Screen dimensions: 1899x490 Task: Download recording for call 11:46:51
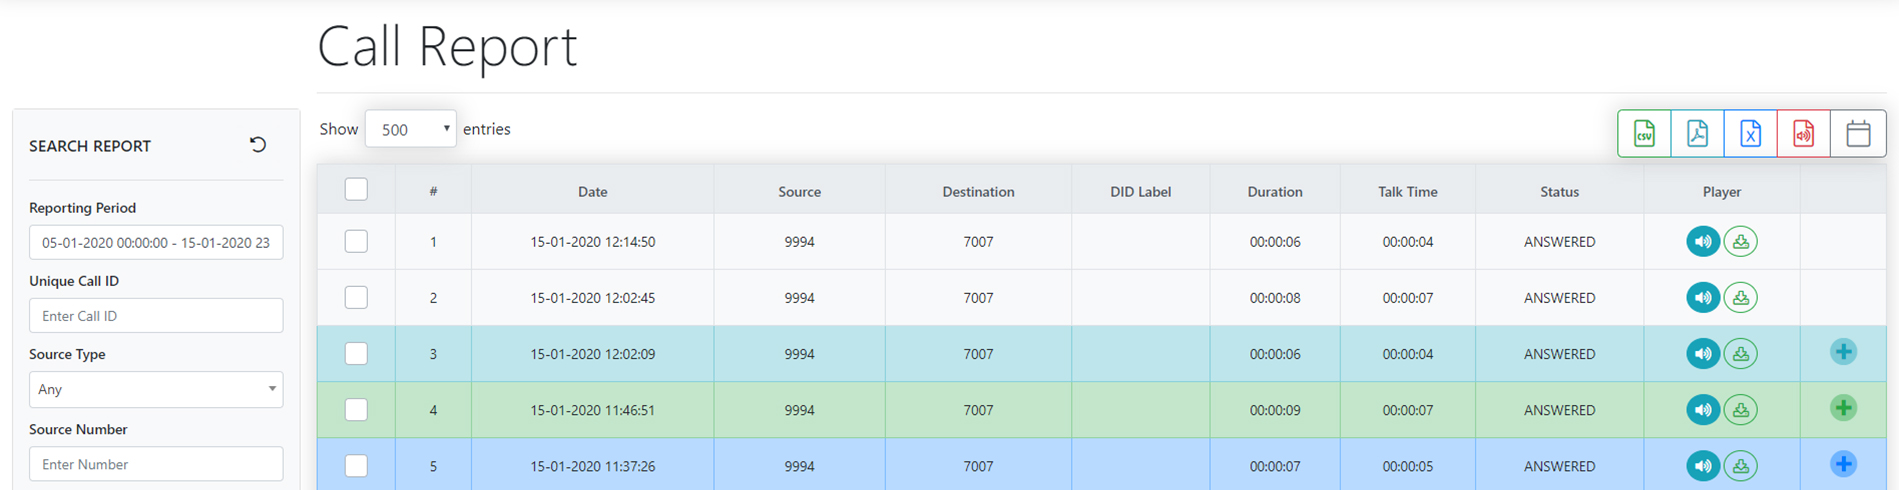click(1741, 409)
